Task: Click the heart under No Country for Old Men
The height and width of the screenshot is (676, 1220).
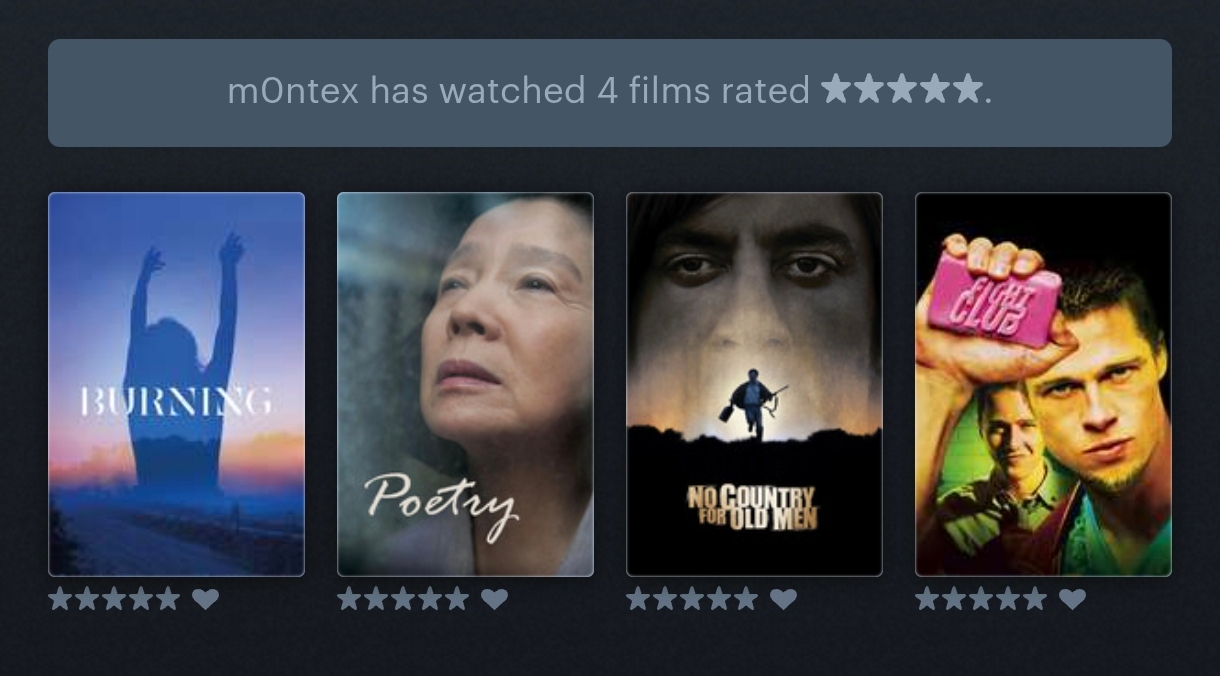Action: 783,599
